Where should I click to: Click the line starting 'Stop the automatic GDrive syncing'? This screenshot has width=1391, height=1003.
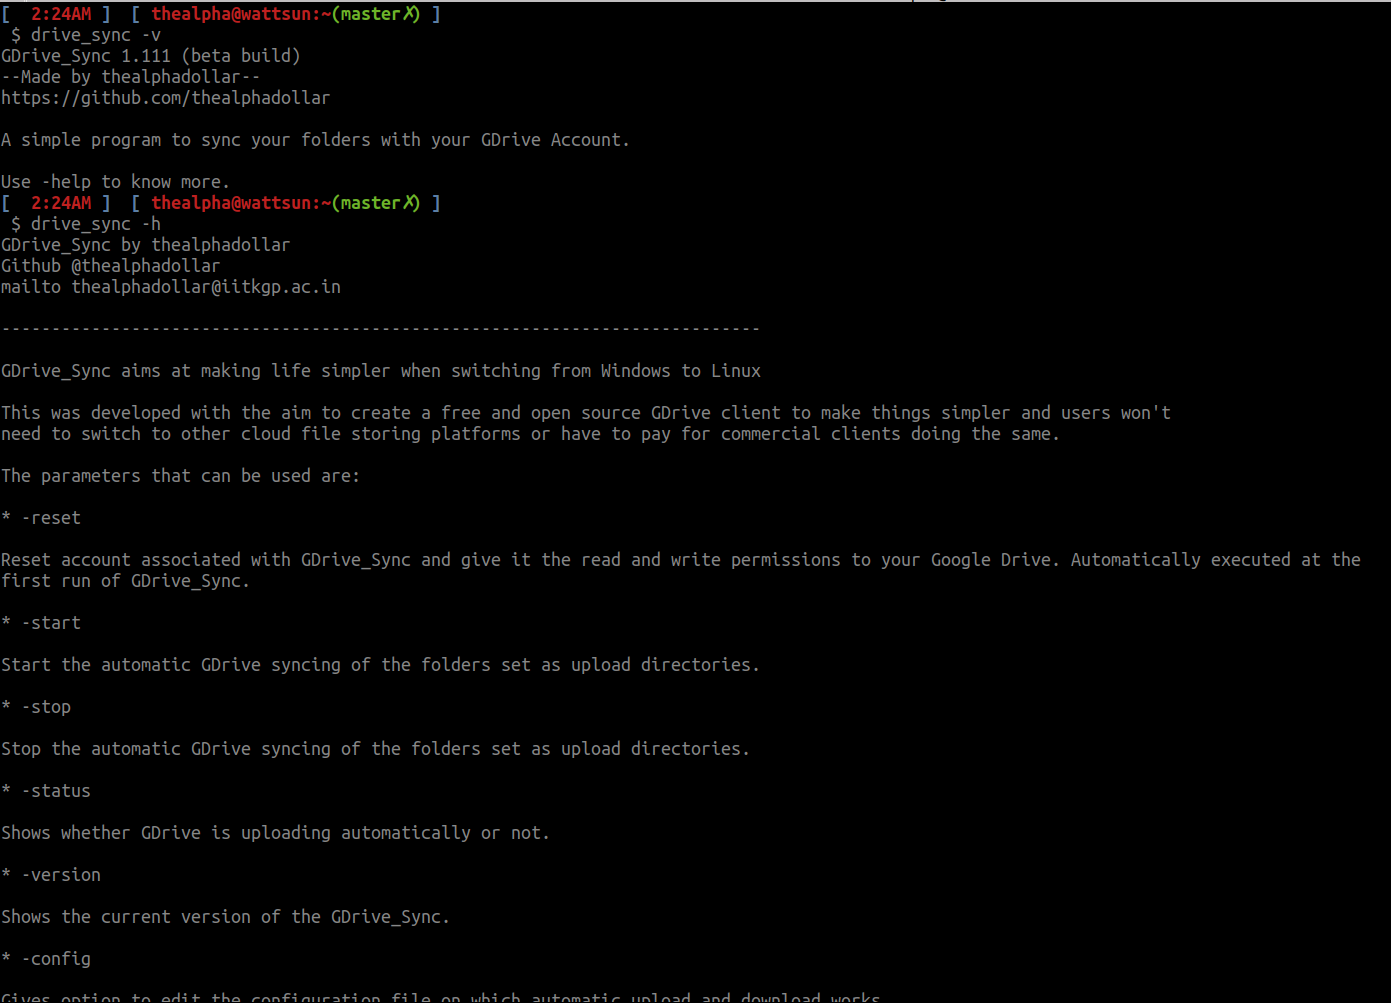[375, 749]
